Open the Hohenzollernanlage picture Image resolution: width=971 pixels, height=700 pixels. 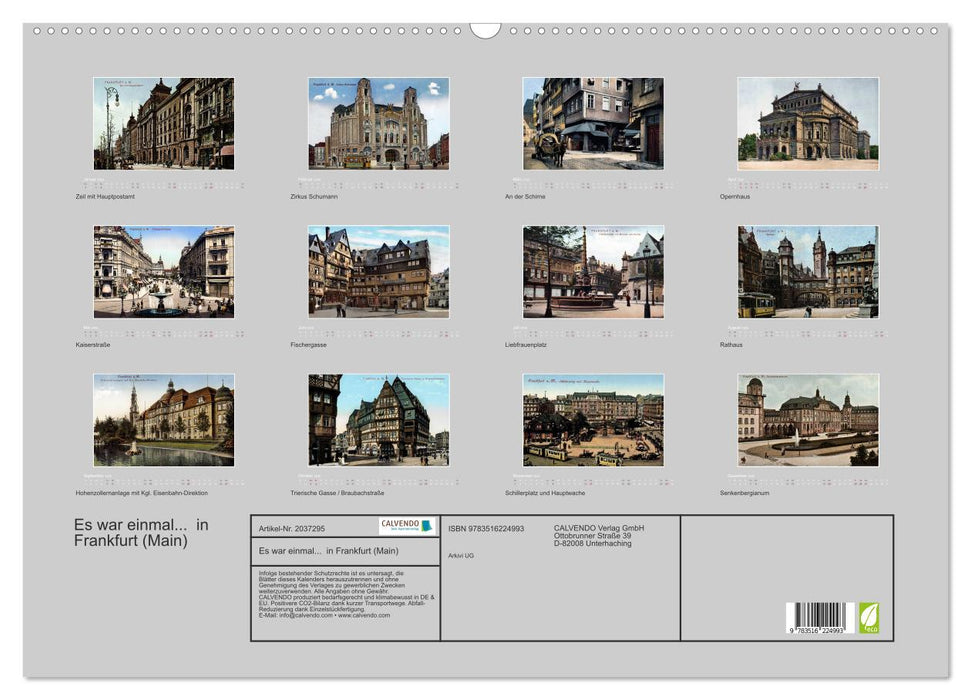(x=164, y=420)
